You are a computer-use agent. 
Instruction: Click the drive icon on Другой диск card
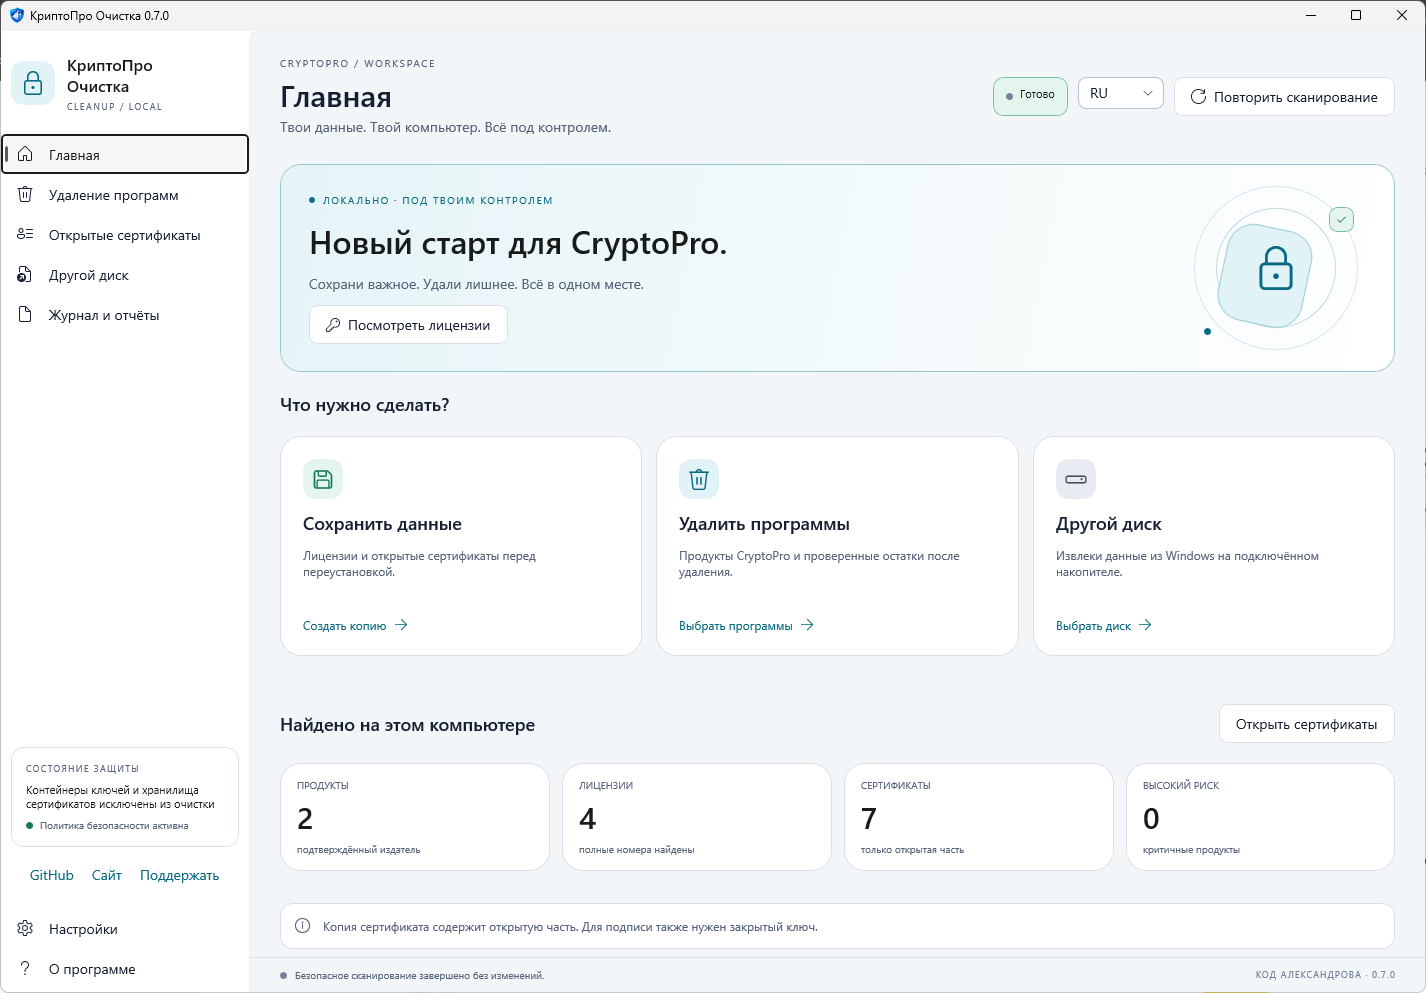pyautogui.click(x=1076, y=479)
